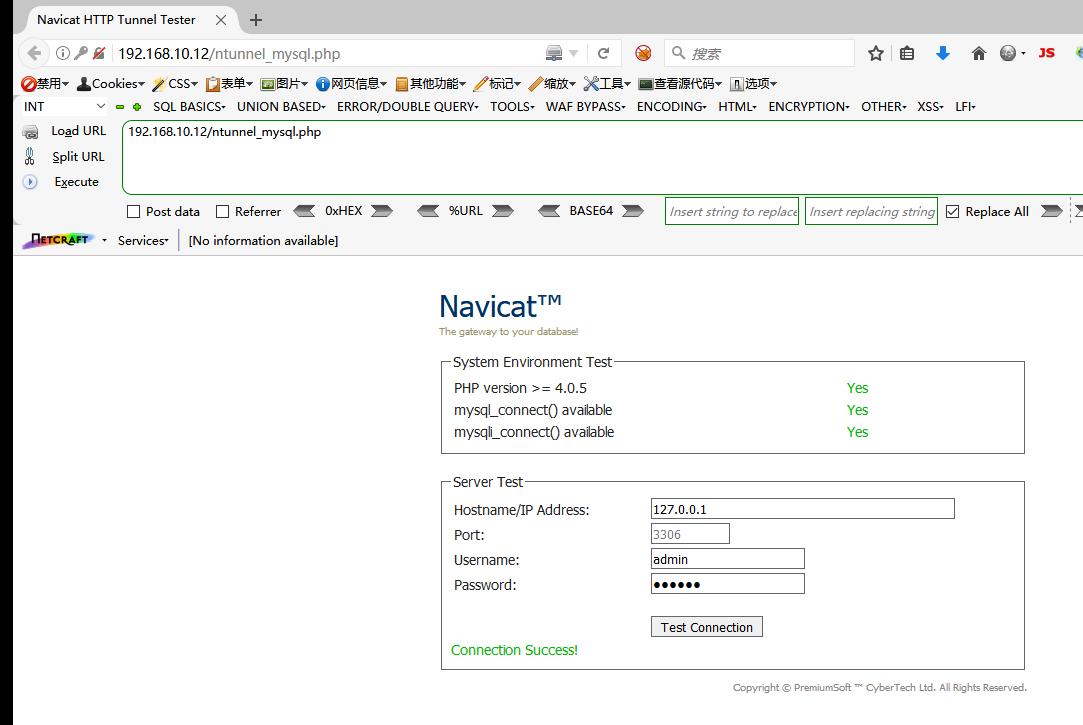Click the left arrow before BASE64

pyautogui.click(x=549, y=211)
